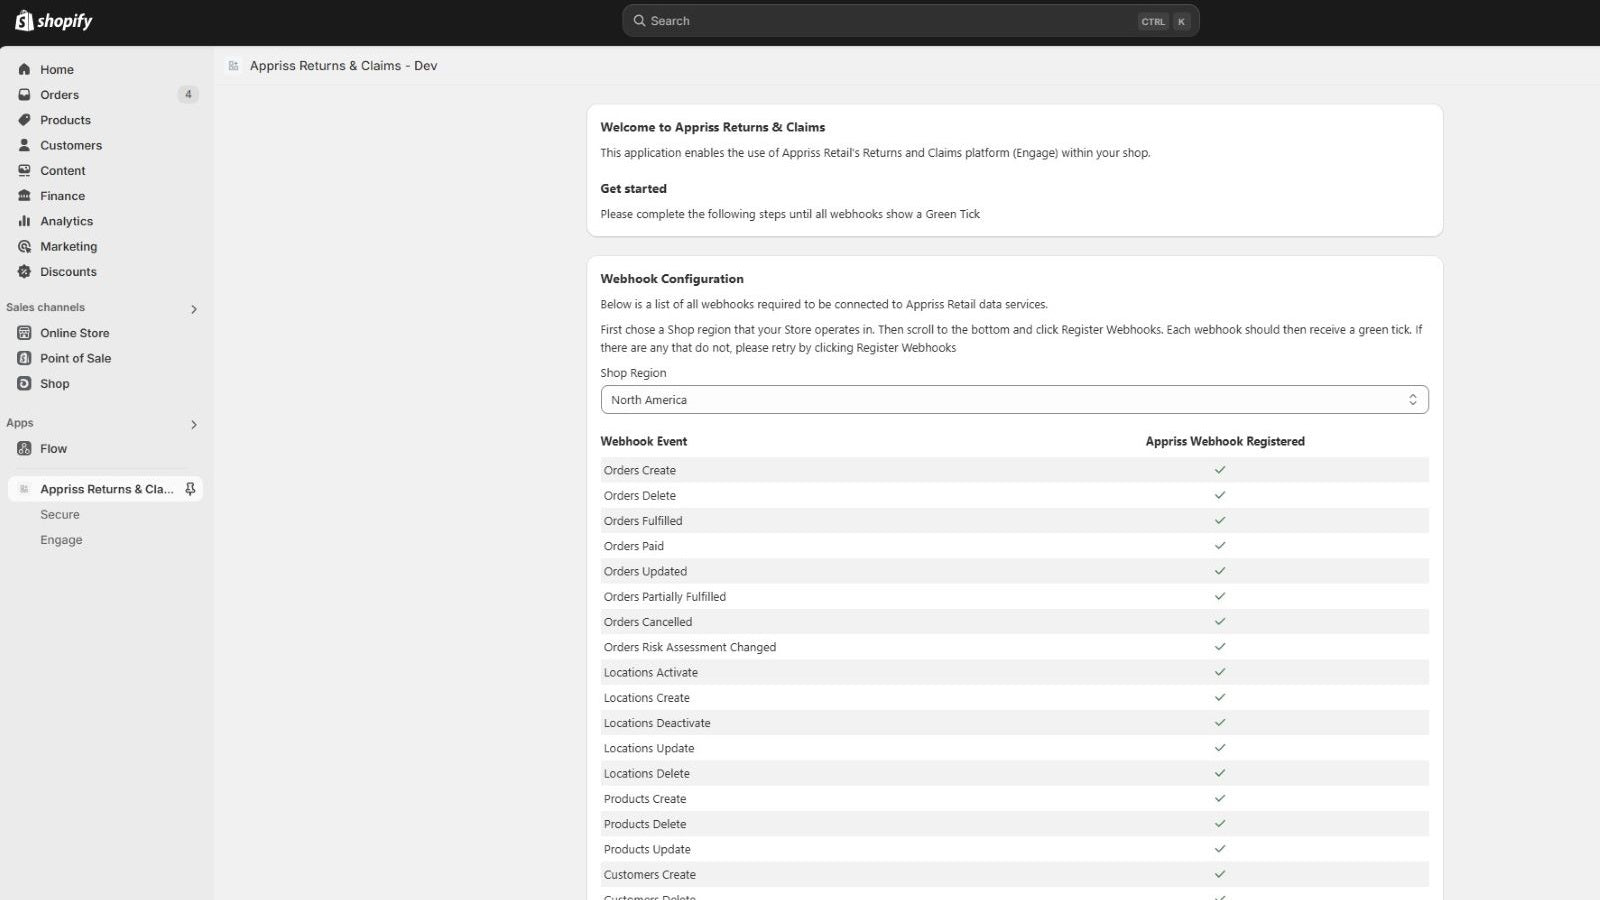This screenshot has width=1600, height=900.
Task: Click the search magnifier icon
Action: (639, 20)
